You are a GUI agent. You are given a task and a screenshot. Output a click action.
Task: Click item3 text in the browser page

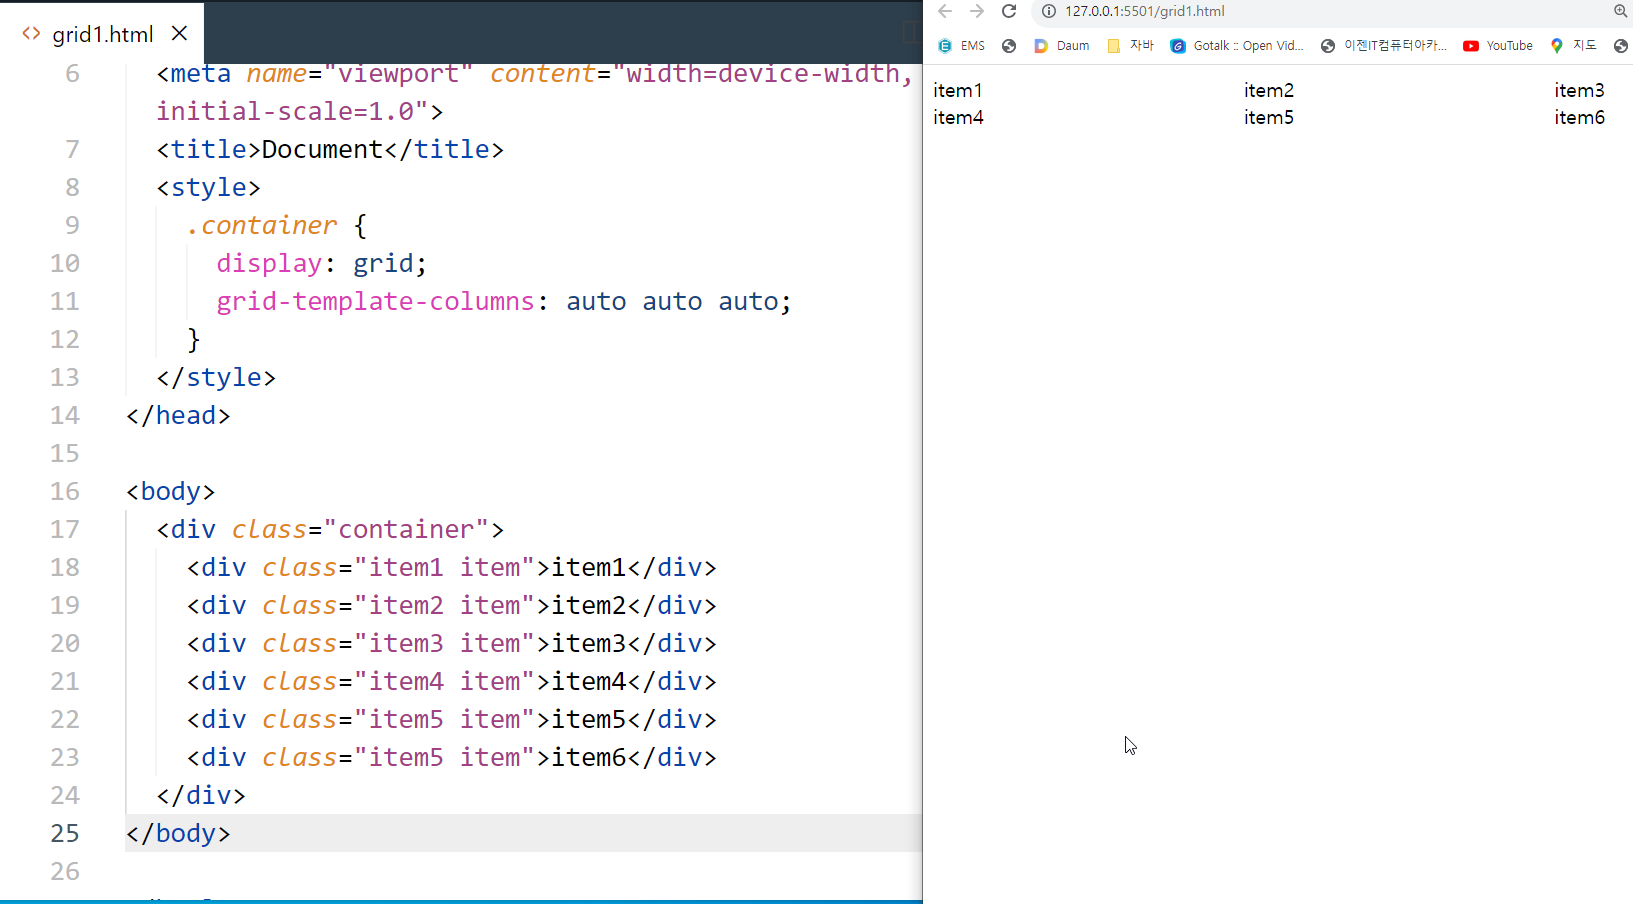click(1580, 90)
